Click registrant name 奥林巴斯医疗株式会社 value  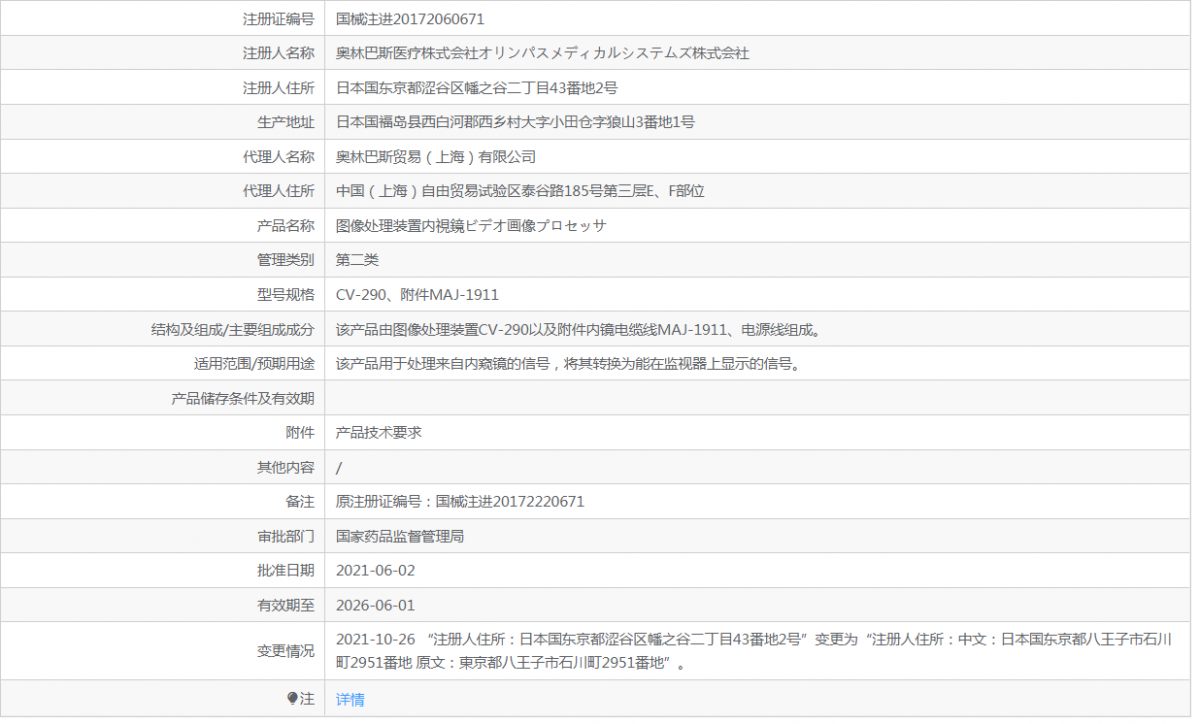(542, 53)
